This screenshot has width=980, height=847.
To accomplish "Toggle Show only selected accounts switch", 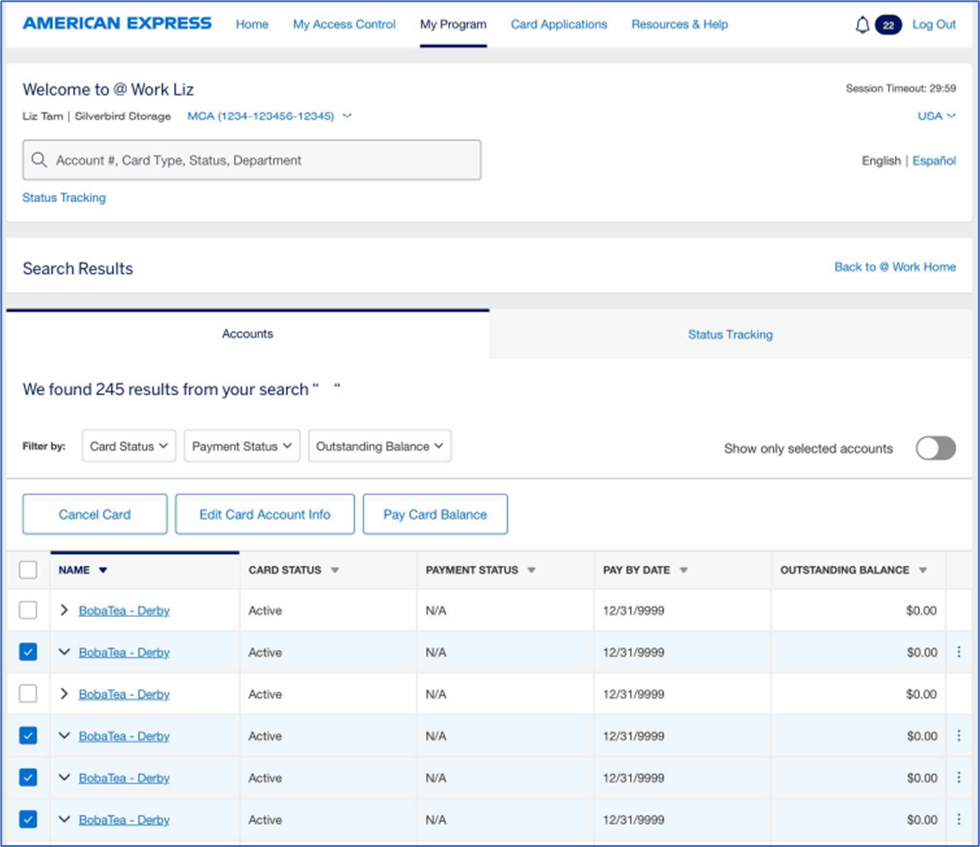I will coord(935,448).
